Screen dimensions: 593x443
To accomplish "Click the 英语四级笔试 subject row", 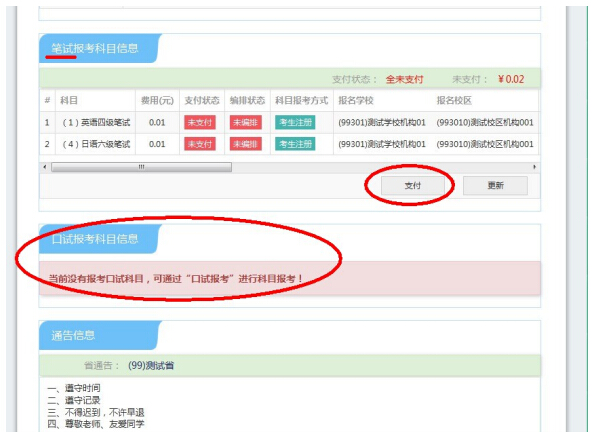I will pyautogui.click(x=289, y=123).
